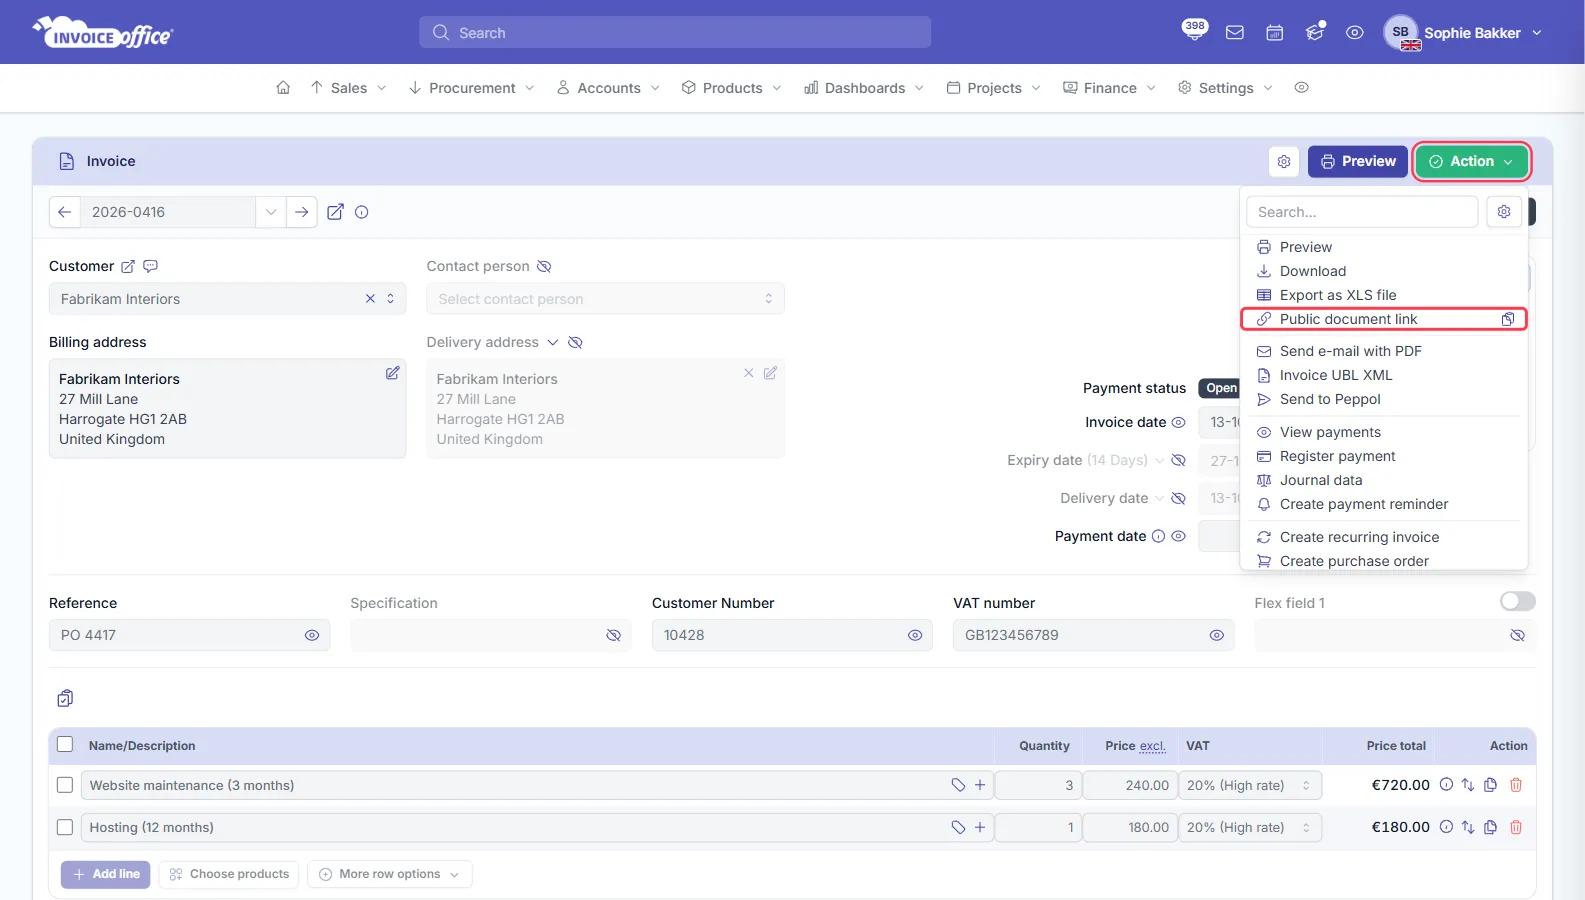Viewport: 1585px width, 900px height.
Task: Open action menu settings gear
Action: click(1504, 212)
